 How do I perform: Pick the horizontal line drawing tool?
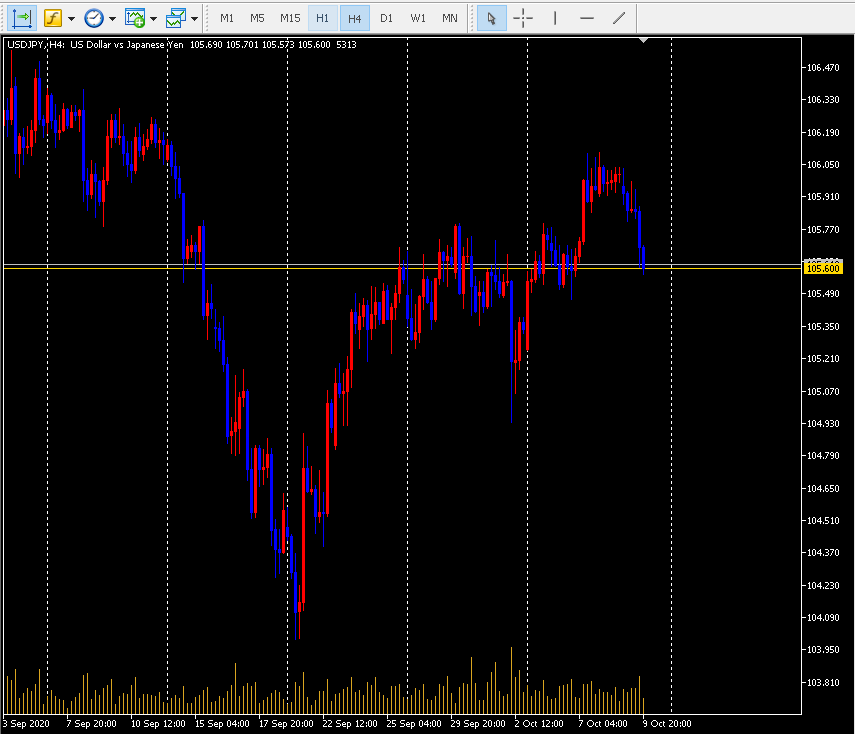tap(587, 18)
